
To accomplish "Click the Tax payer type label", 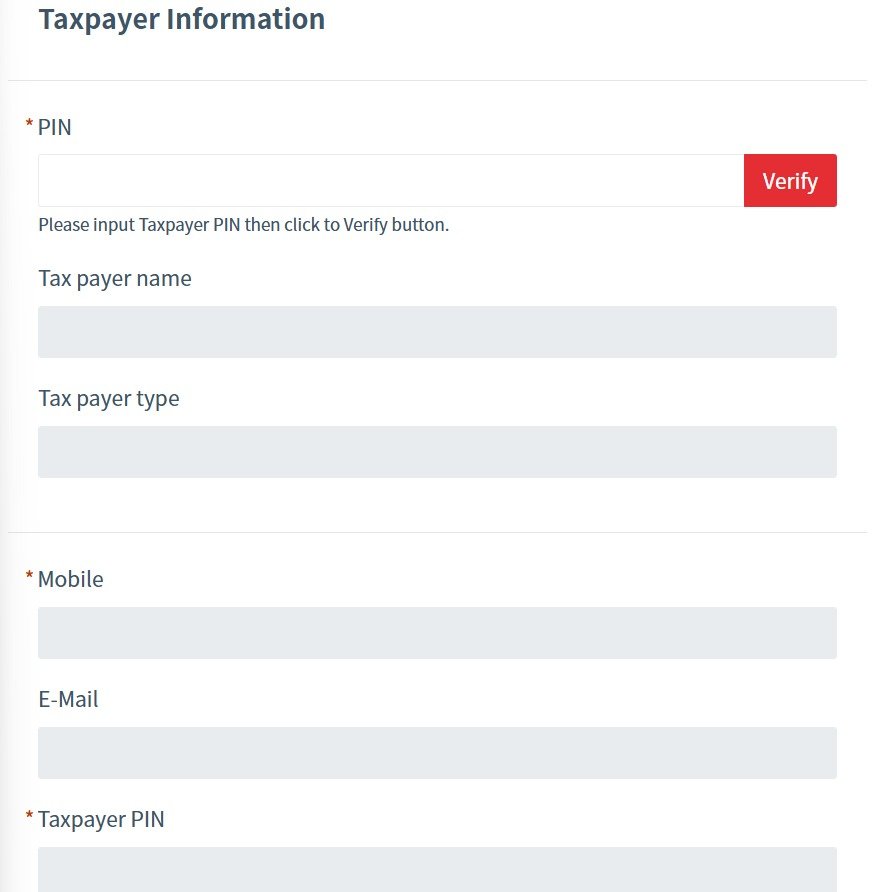I will (x=108, y=398).
